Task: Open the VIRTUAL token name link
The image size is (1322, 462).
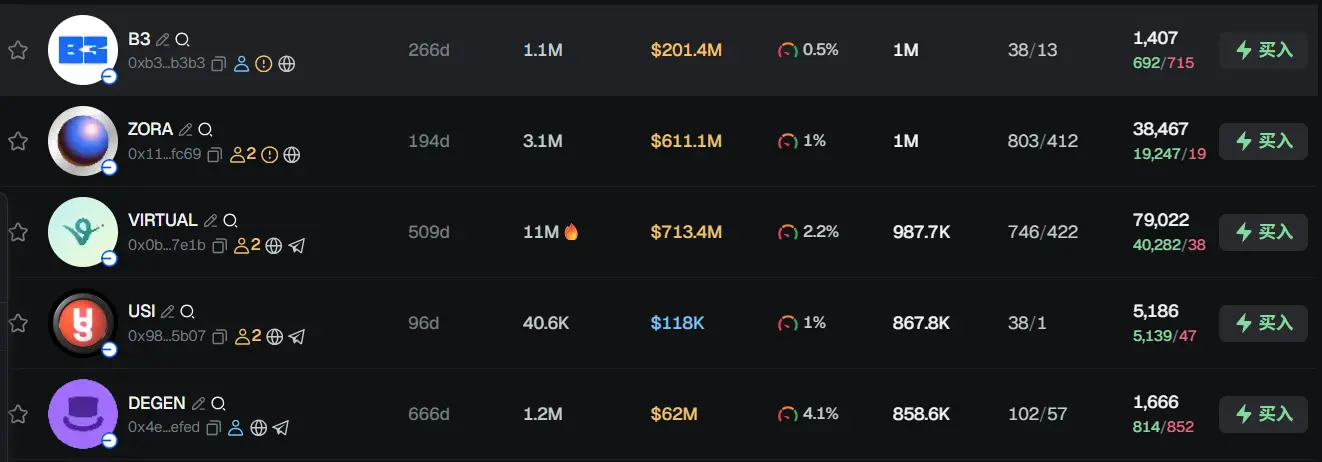Action: tap(164, 221)
